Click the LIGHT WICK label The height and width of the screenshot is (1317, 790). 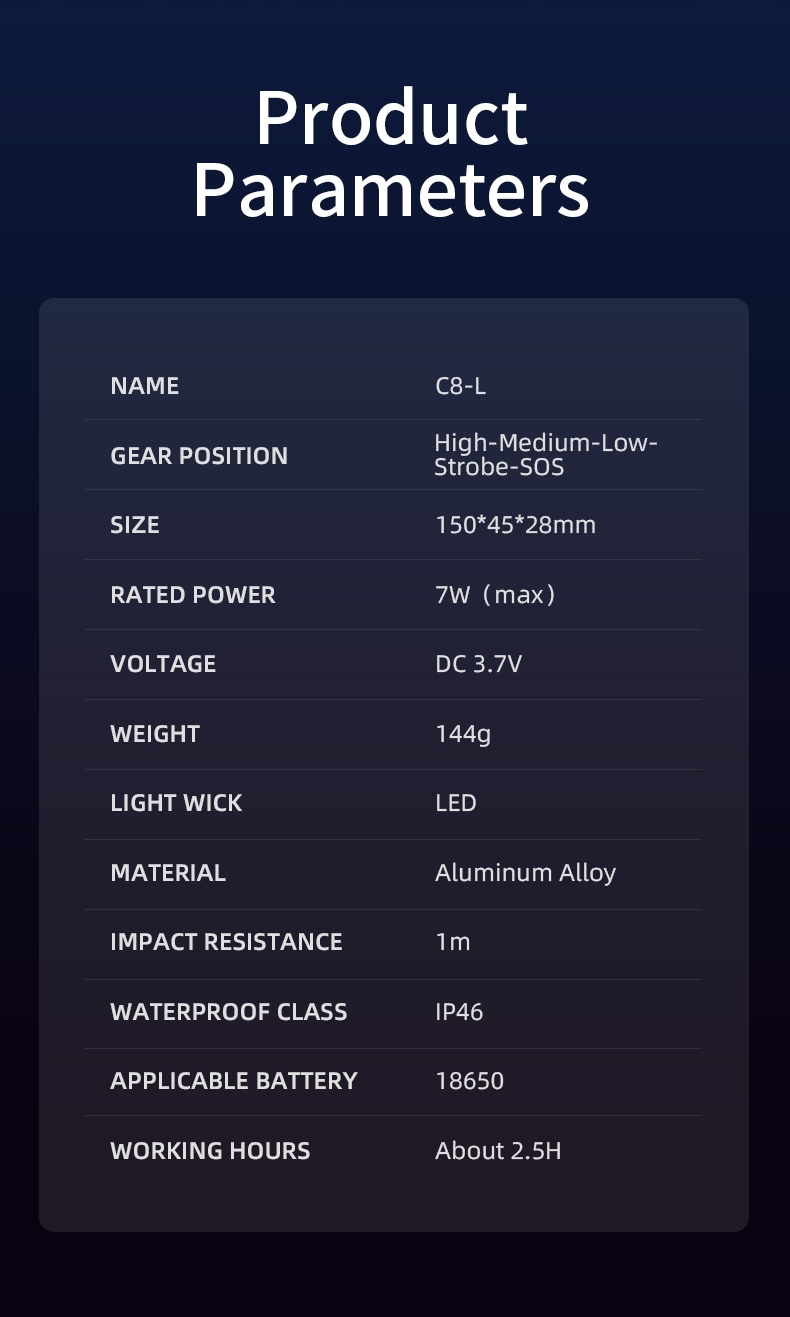point(176,803)
